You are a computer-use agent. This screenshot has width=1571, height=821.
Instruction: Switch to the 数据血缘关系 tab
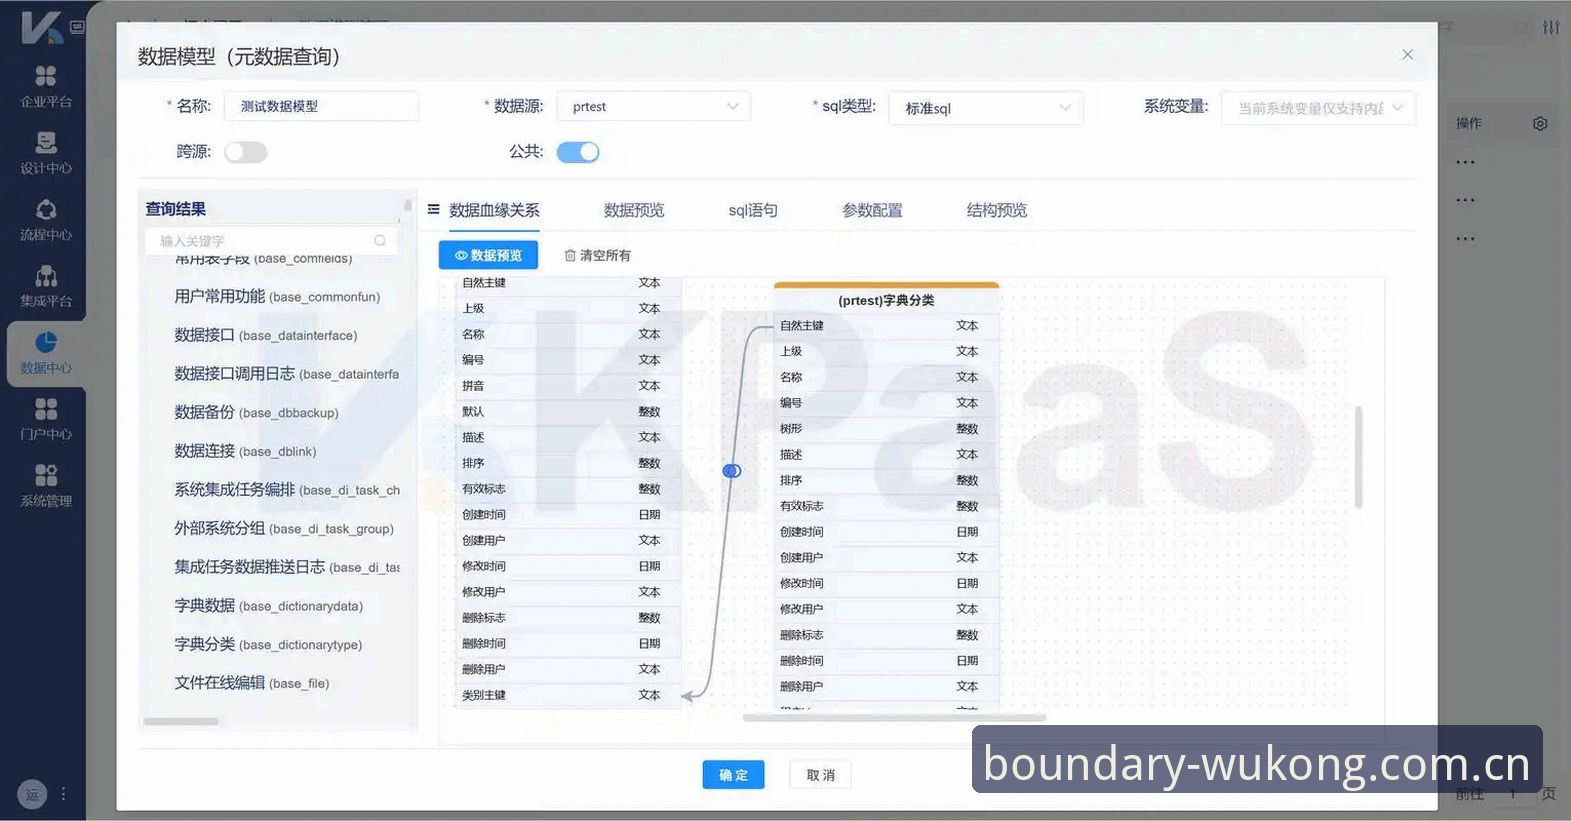[494, 210]
